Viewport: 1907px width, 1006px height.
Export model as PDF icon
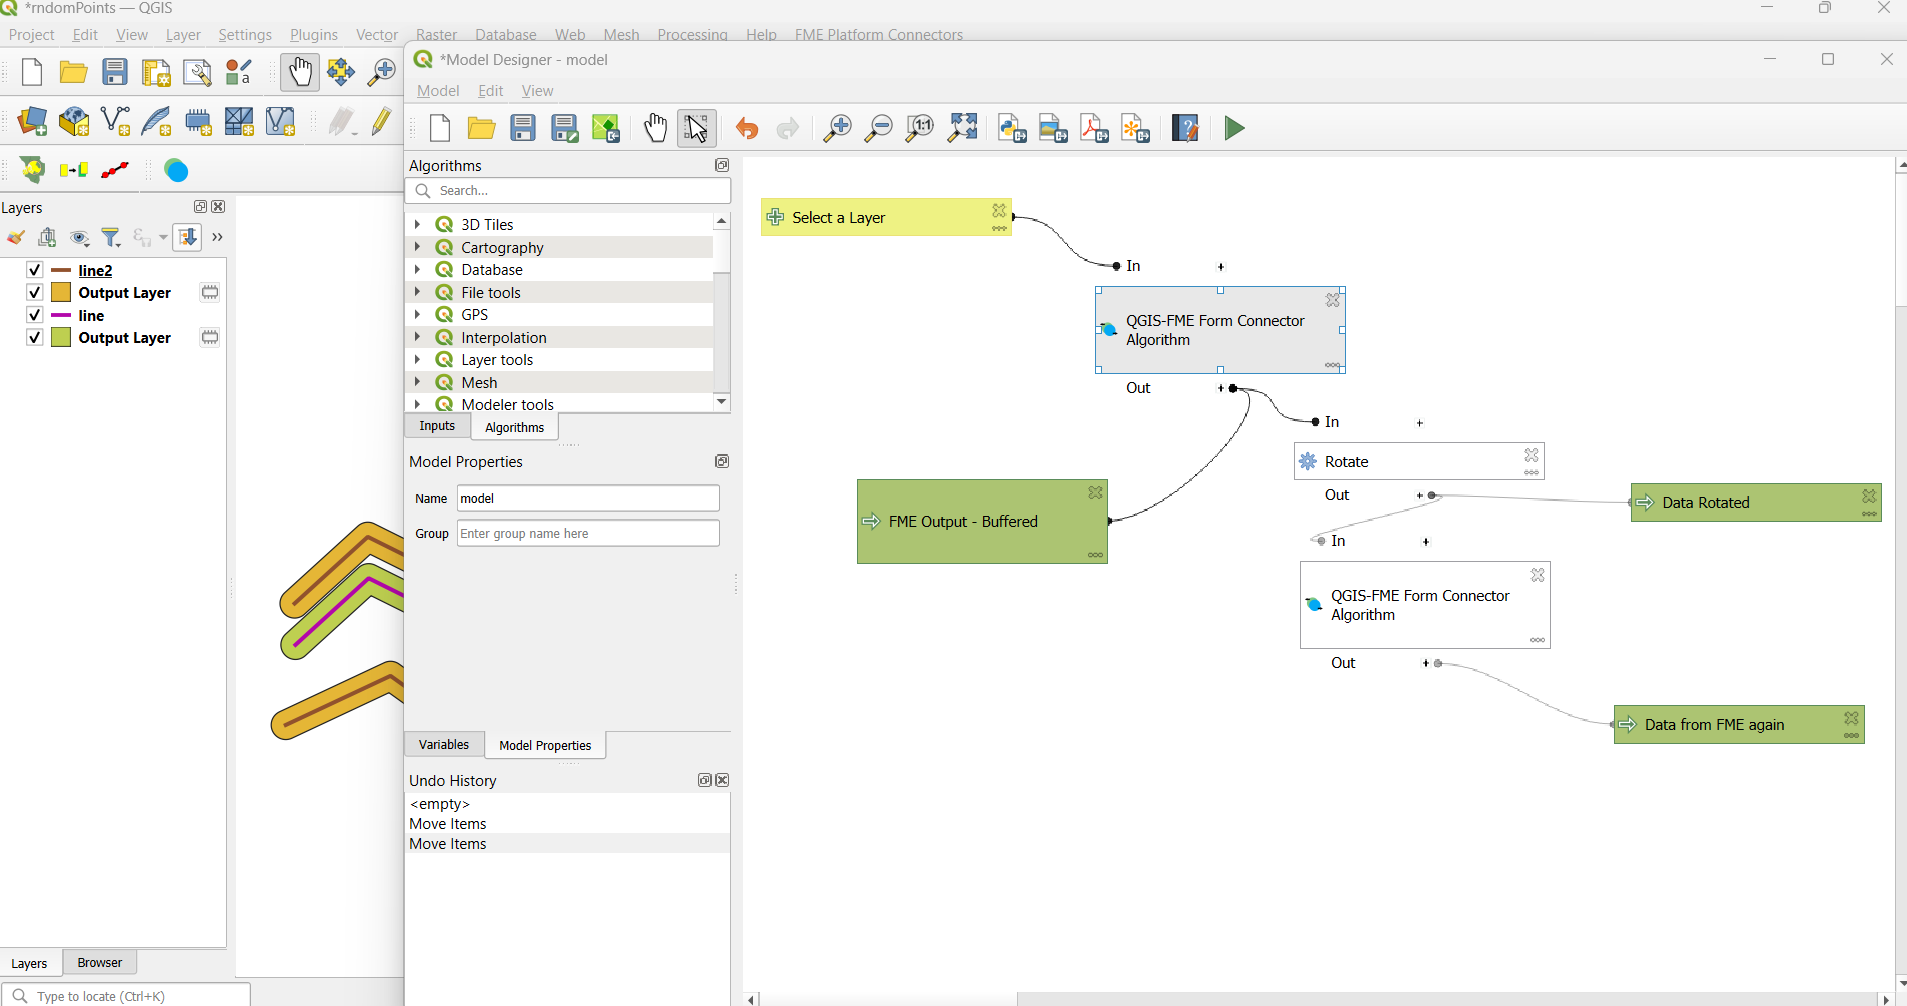[1094, 129]
